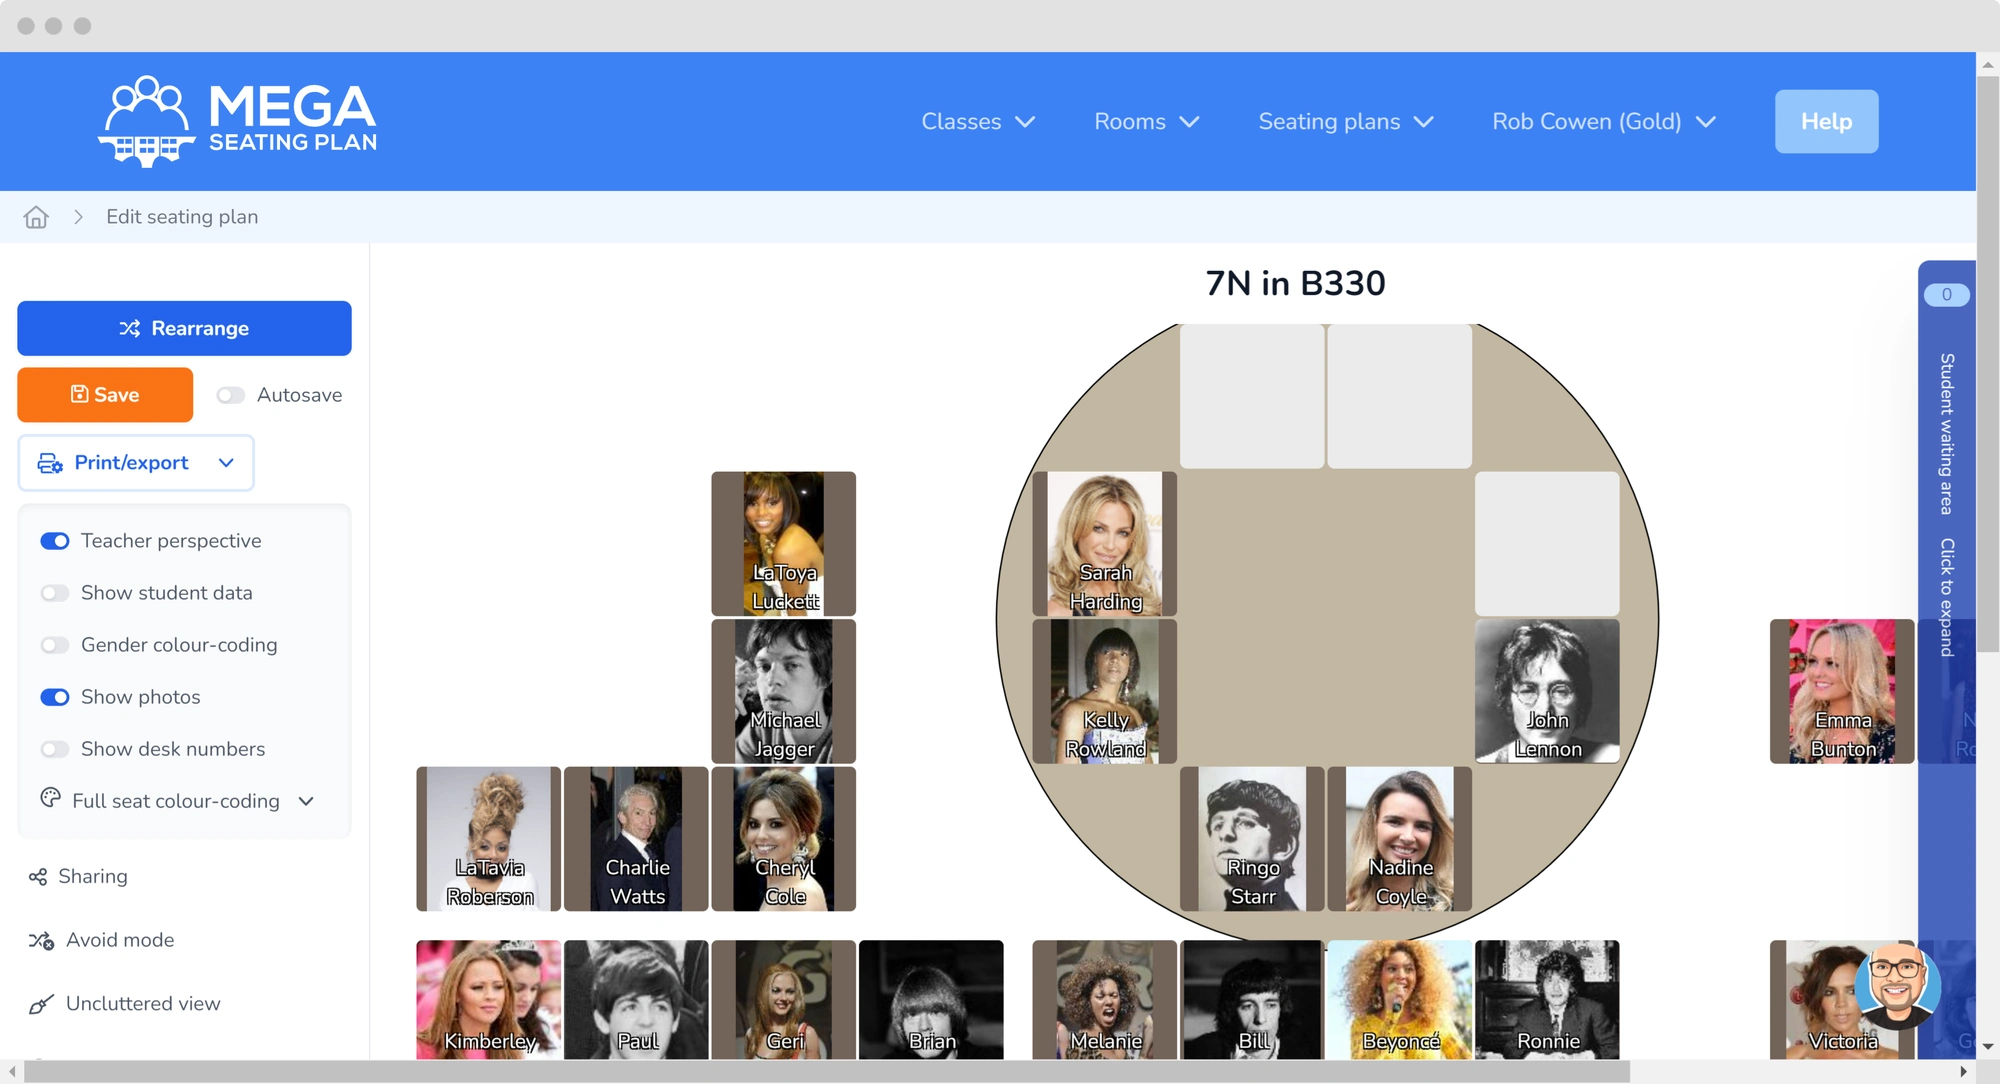Toggle the Autosave switch
This screenshot has height=1084, width=2000.
click(231, 395)
